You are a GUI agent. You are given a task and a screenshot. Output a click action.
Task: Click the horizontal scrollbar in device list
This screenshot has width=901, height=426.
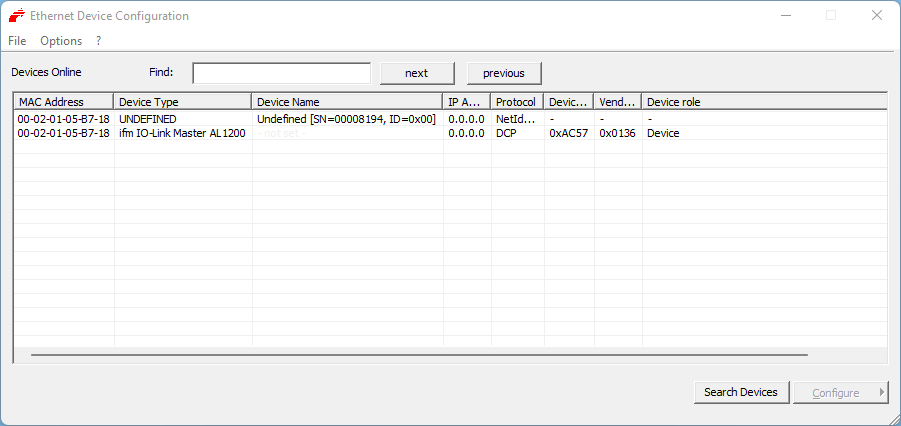(x=418, y=354)
